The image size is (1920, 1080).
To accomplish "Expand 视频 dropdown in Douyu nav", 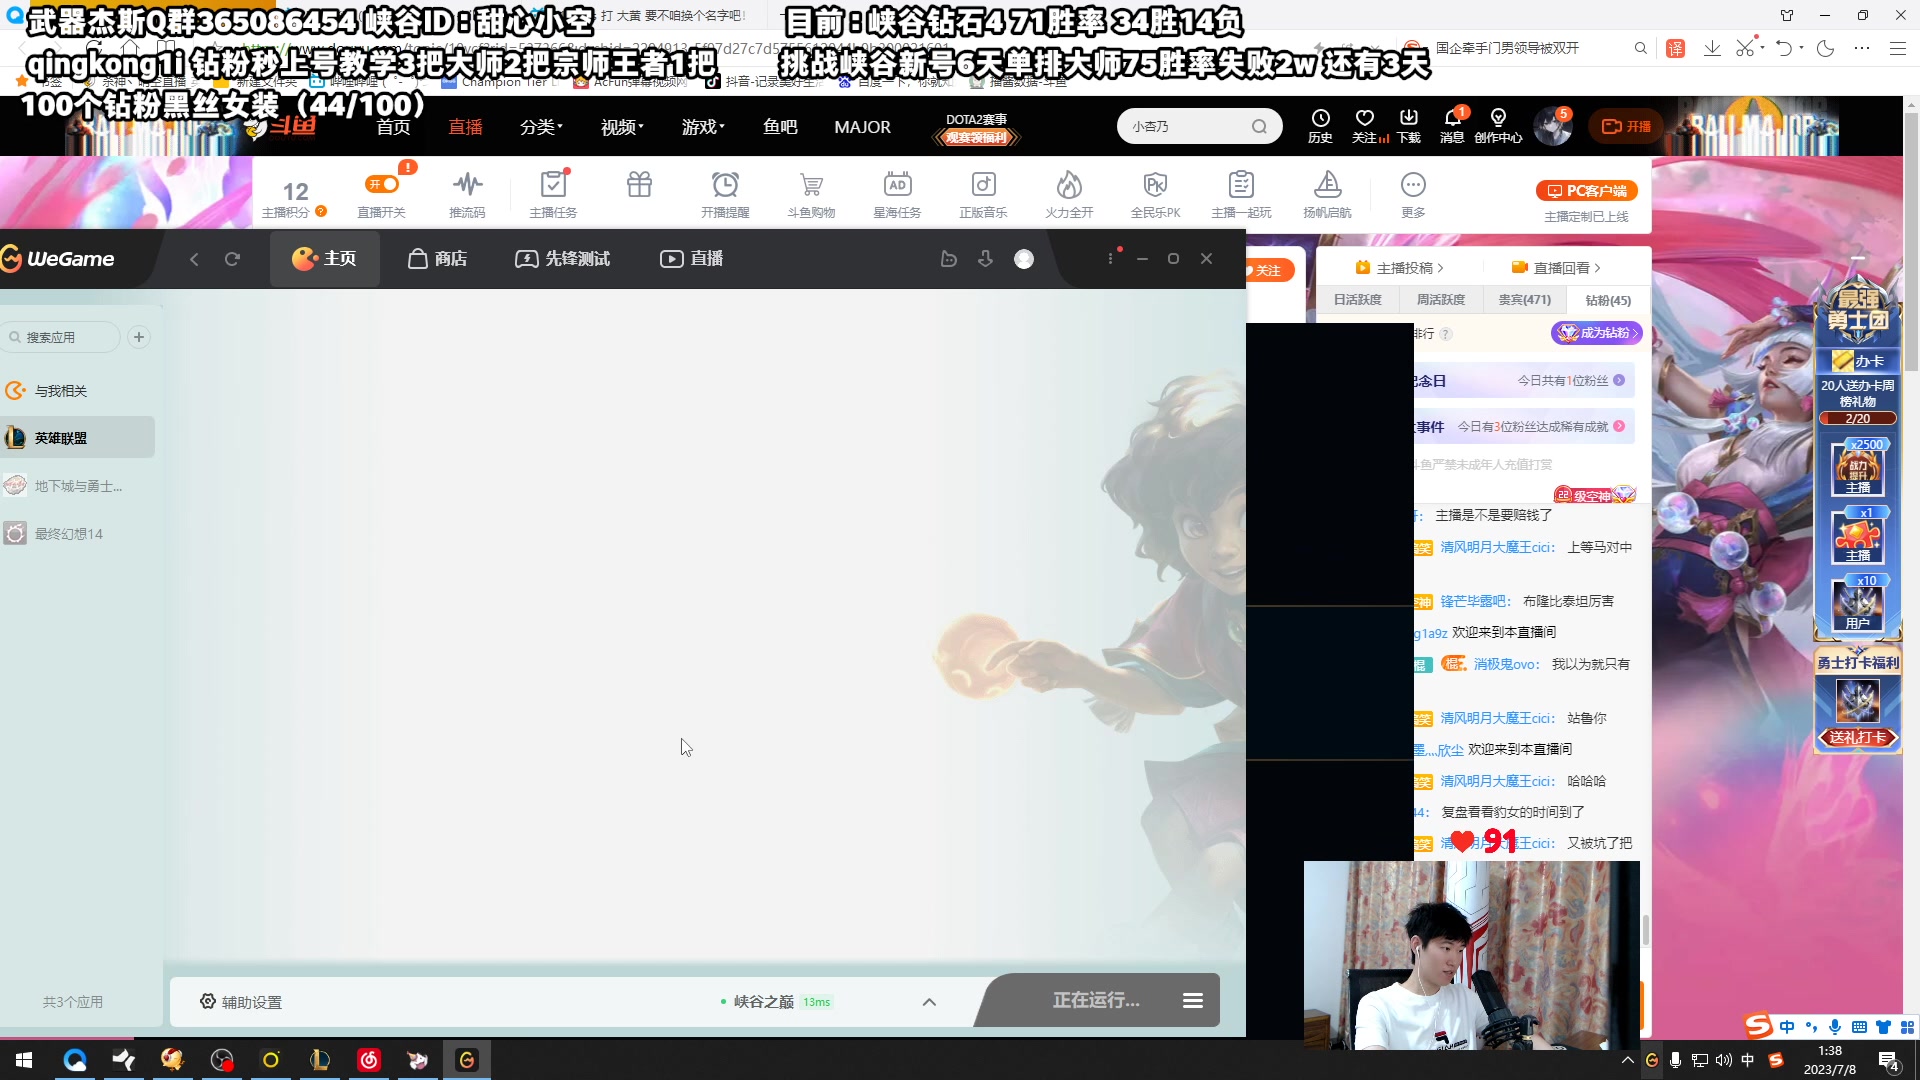I will [622, 127].
